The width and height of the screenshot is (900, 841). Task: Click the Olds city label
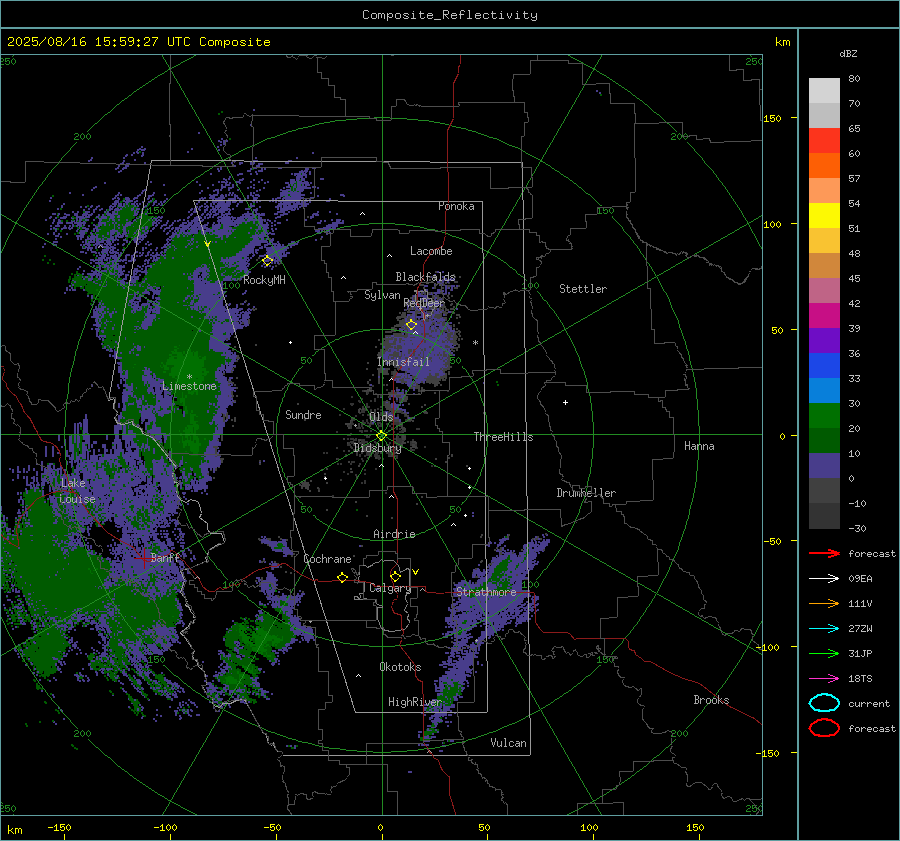(381, 417)
